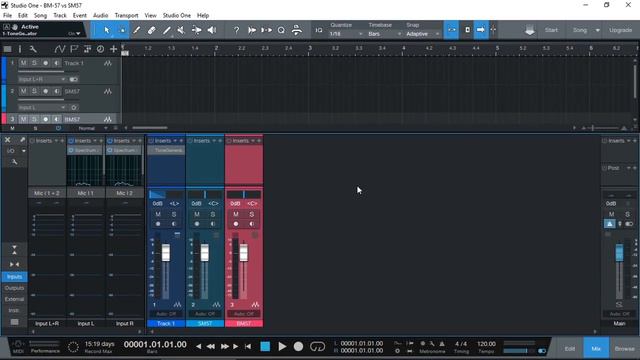Open Inserts dropdown on channel 1

click(x=175, y=141)
